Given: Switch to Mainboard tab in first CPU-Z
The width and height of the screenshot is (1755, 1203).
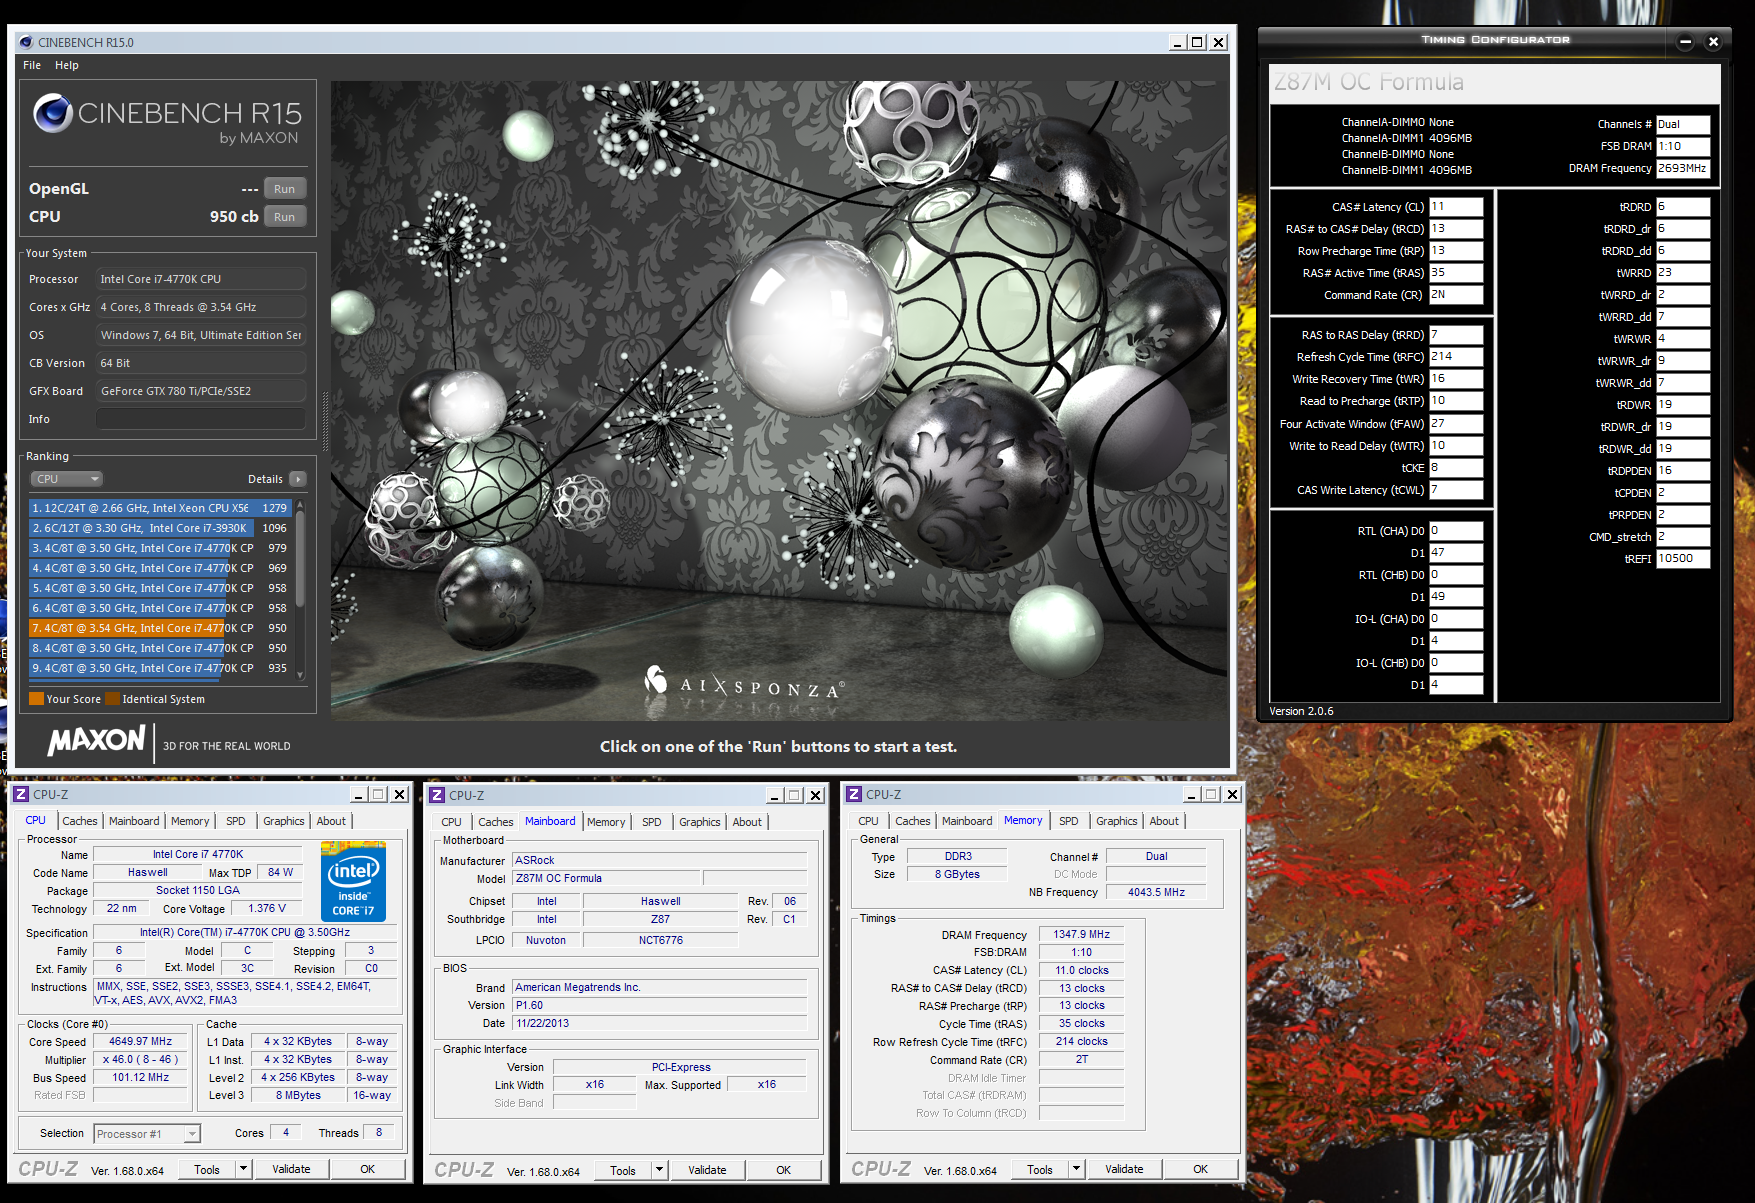Looking at the screenshot, I should tap(134, 821).
